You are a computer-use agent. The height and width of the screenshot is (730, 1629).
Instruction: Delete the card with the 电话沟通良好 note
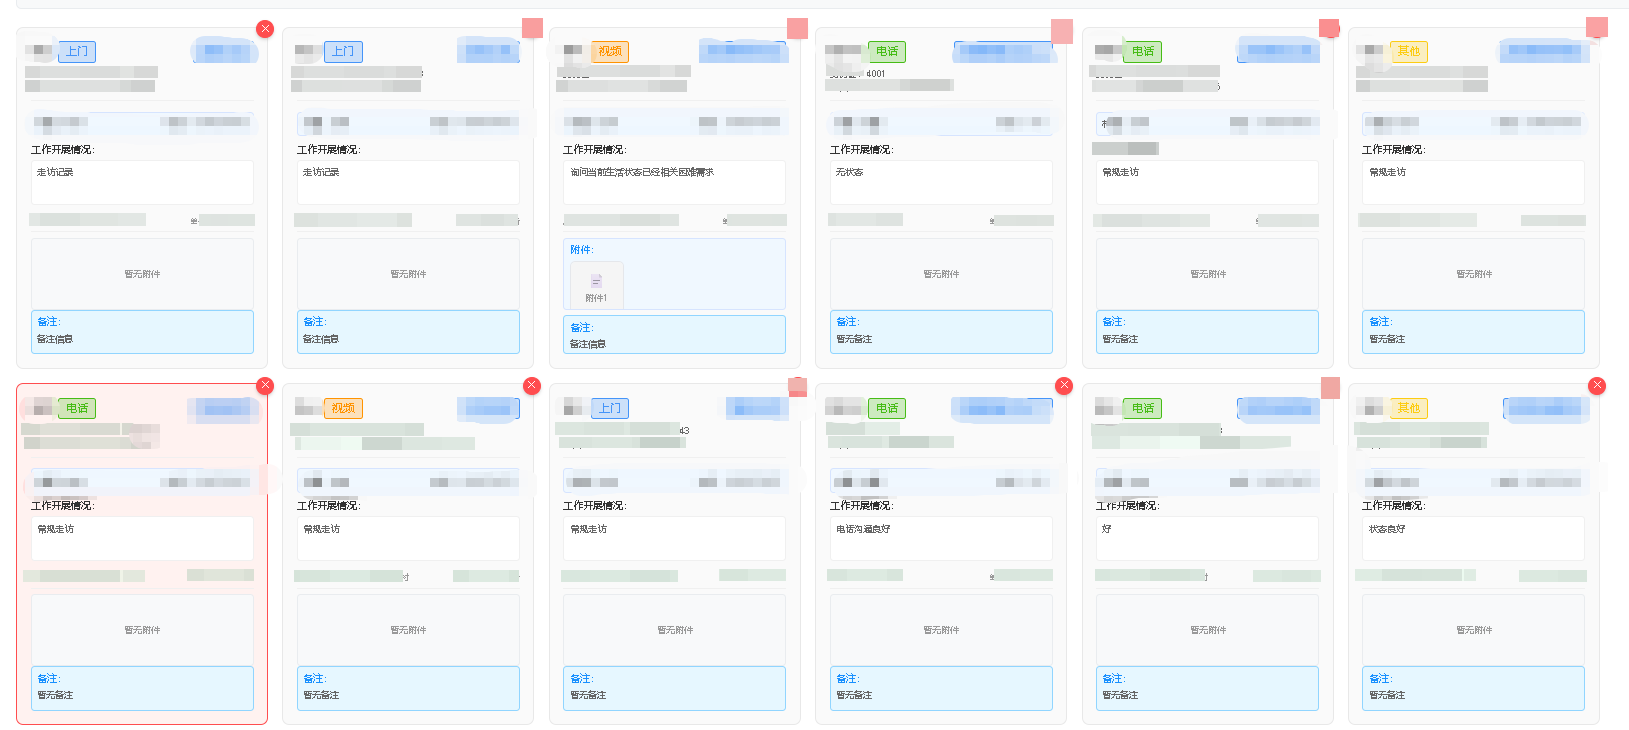pyautogui.click(x=1064, y=386)
